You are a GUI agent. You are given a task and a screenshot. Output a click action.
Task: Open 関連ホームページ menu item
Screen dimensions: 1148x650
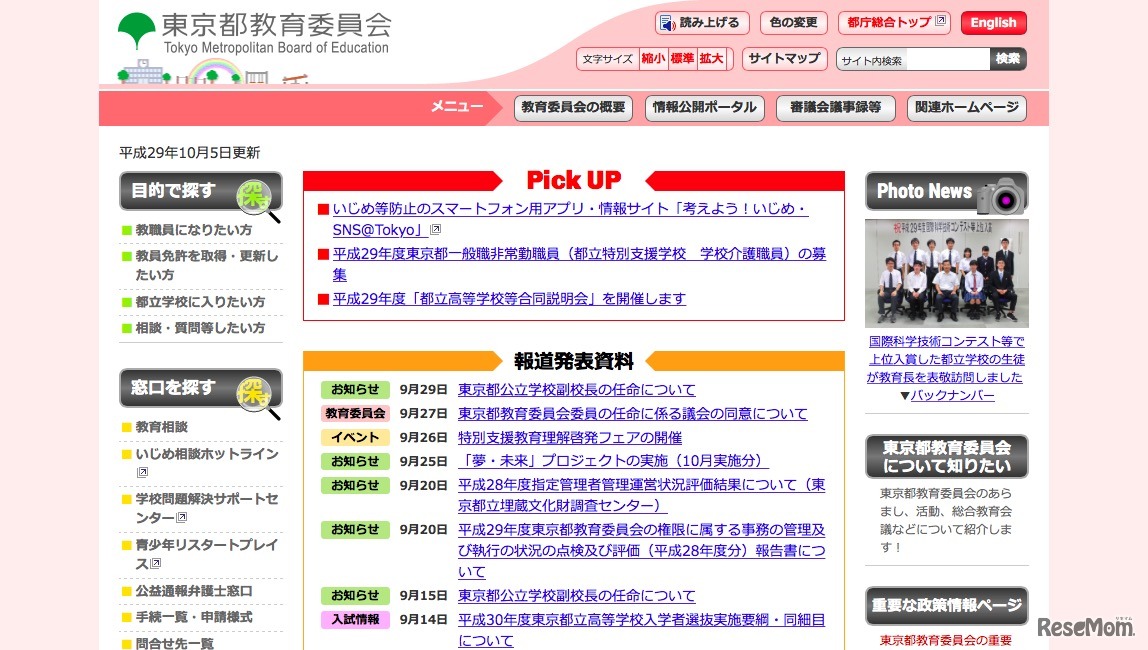pyautogui.click(x=966, y=108)
